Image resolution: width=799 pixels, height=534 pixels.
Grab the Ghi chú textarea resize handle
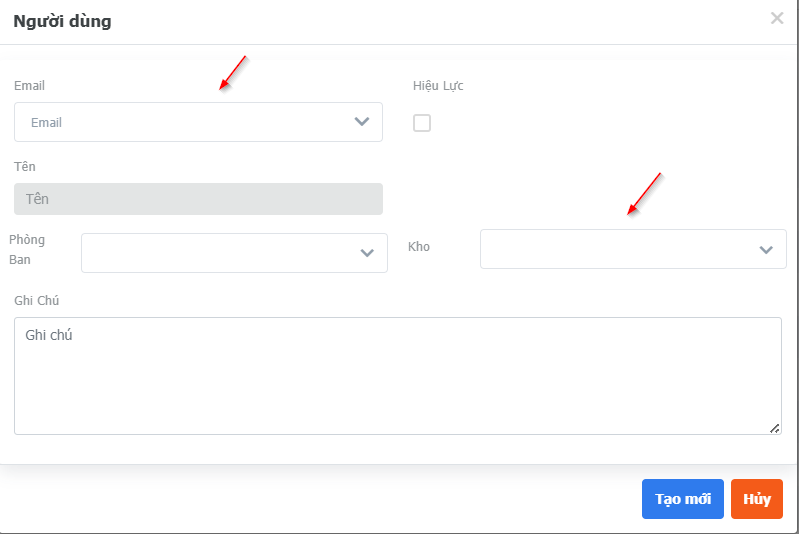tap(775, 428)
